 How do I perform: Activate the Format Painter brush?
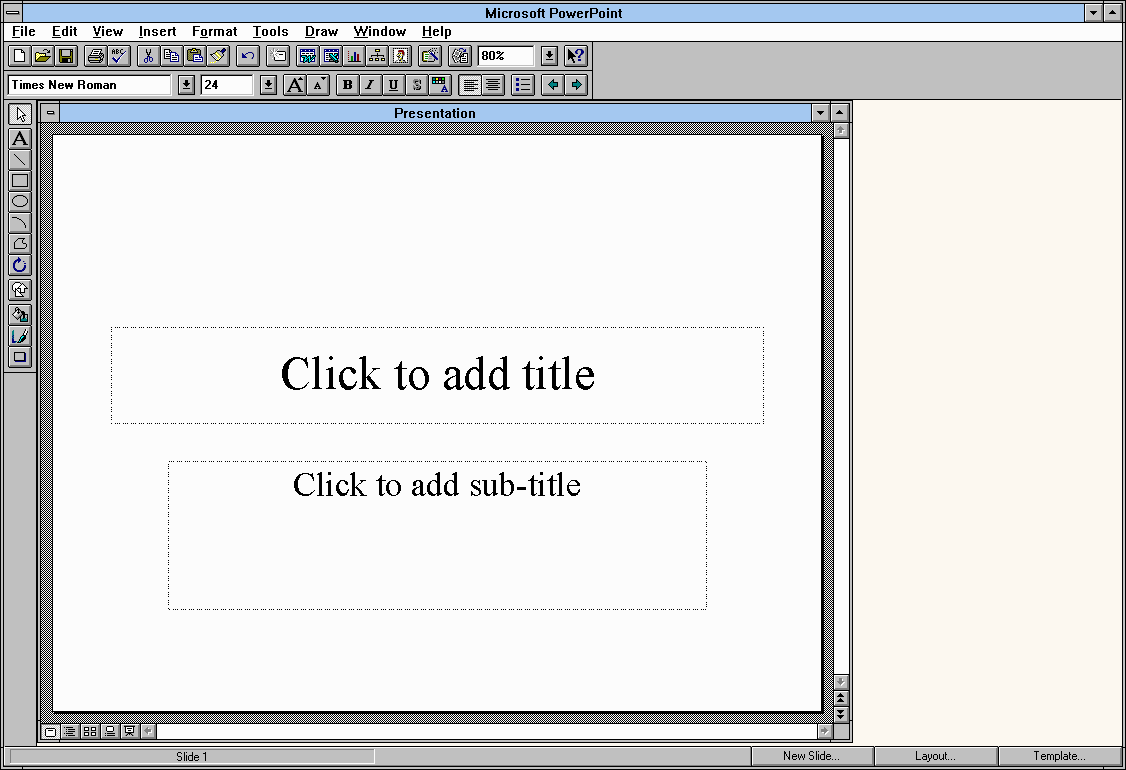click(218, 55)
